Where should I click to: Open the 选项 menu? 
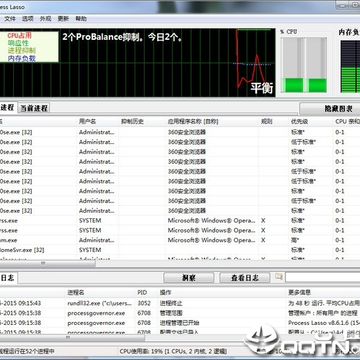point(28,19)
